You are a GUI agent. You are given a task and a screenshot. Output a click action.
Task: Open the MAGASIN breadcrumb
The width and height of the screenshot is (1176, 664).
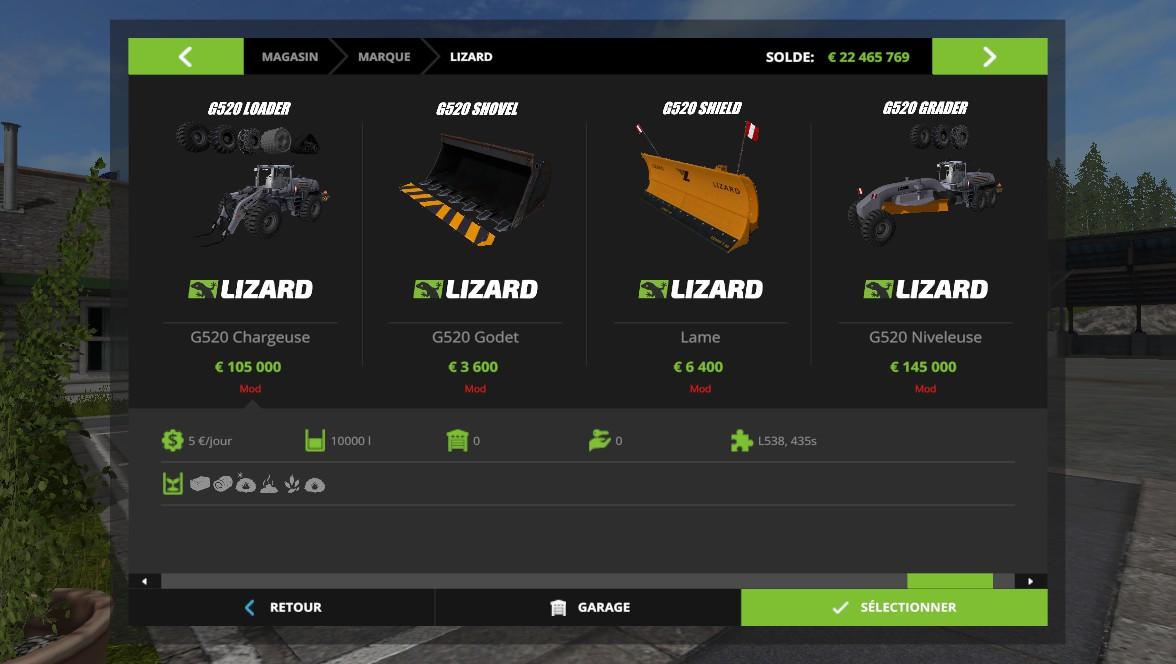pos(290,56)
